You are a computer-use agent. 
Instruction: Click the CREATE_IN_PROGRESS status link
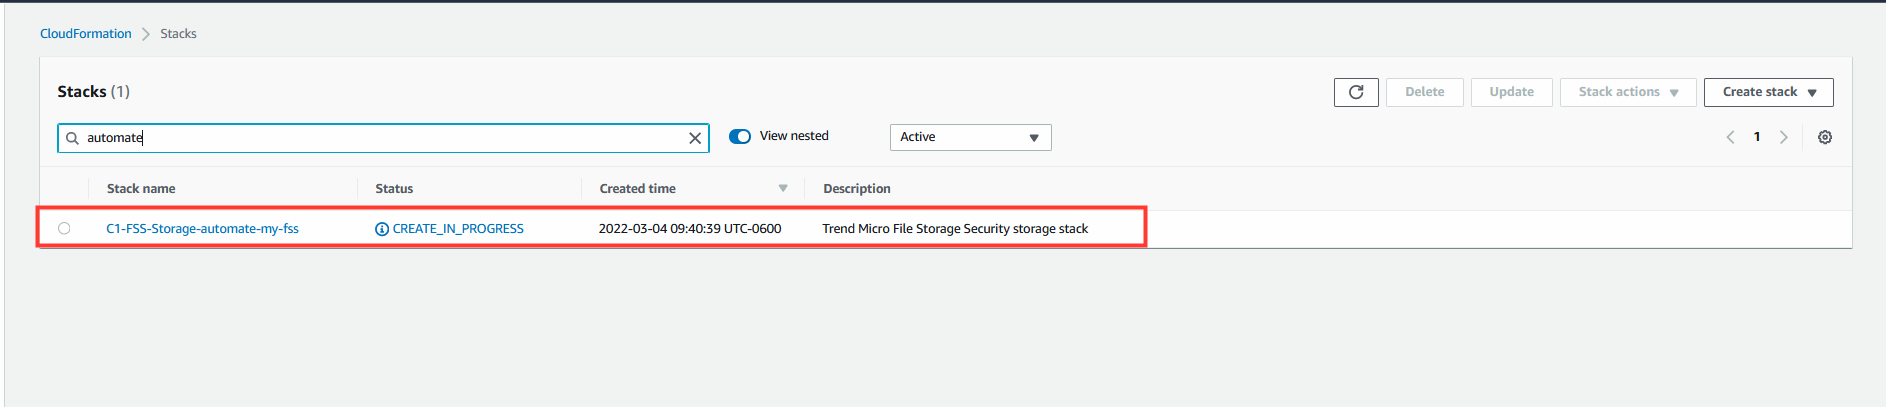458,228
